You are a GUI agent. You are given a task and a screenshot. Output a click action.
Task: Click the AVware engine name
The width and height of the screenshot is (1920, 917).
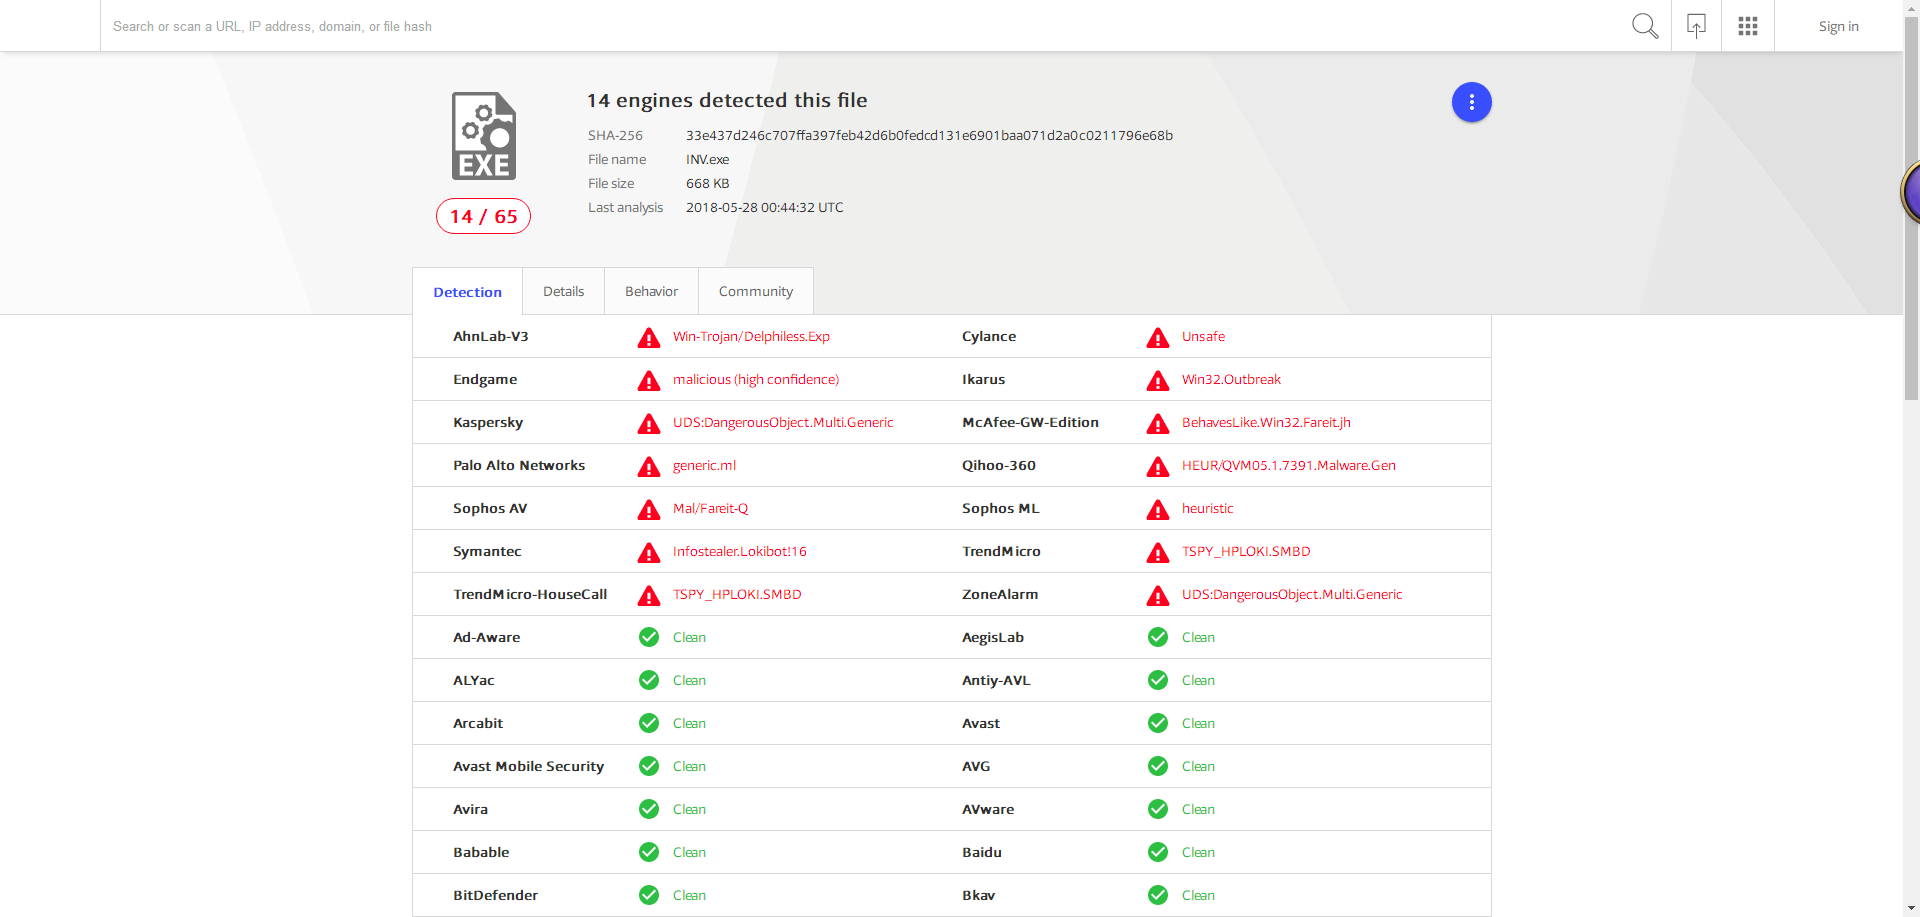(x=988, y=809)
